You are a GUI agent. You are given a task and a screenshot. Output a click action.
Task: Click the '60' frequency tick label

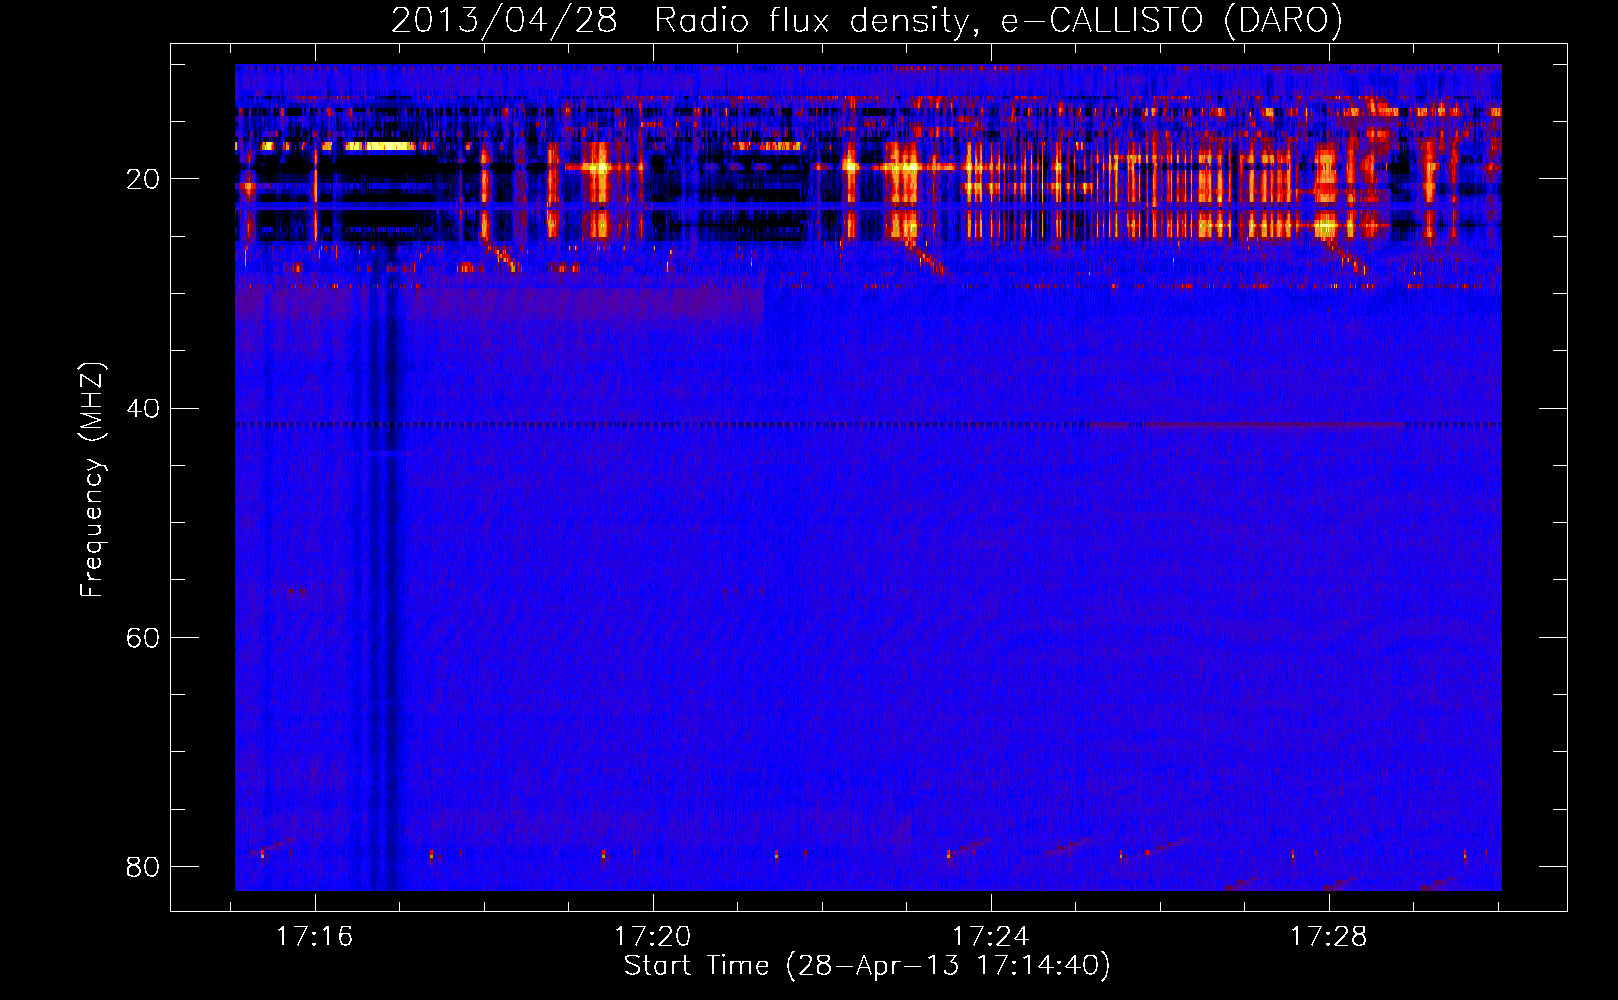pos(143,638)
